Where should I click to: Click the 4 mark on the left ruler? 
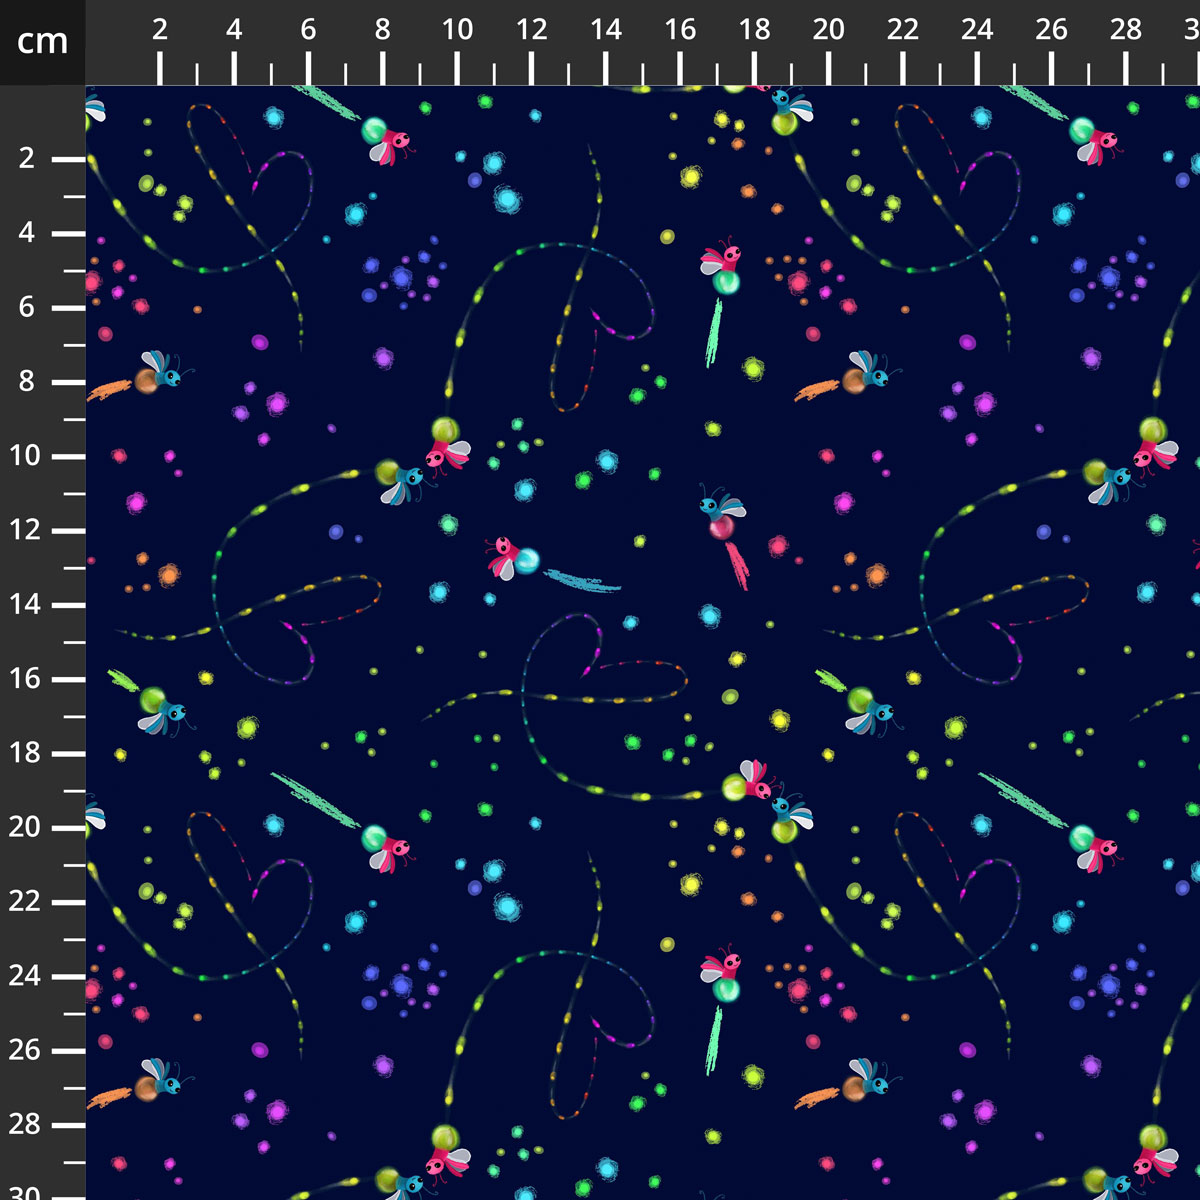[26, 232]
